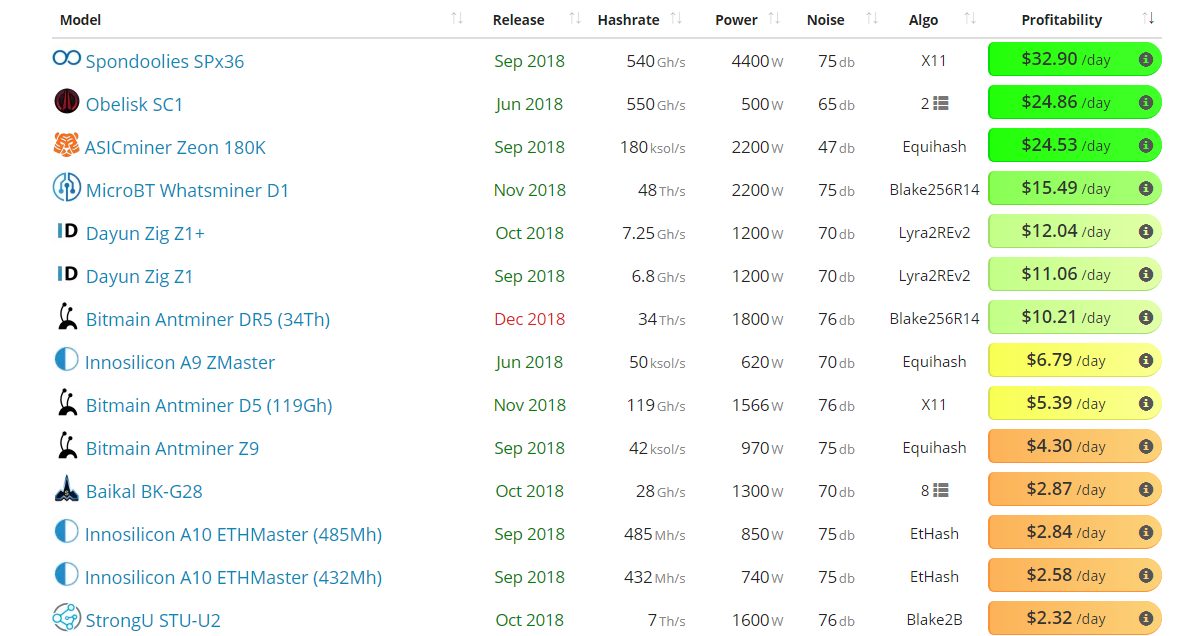Click the Obelisk SC1 logo icon
This screenshot has height=636, width=1197.
[x=66, y=101]
